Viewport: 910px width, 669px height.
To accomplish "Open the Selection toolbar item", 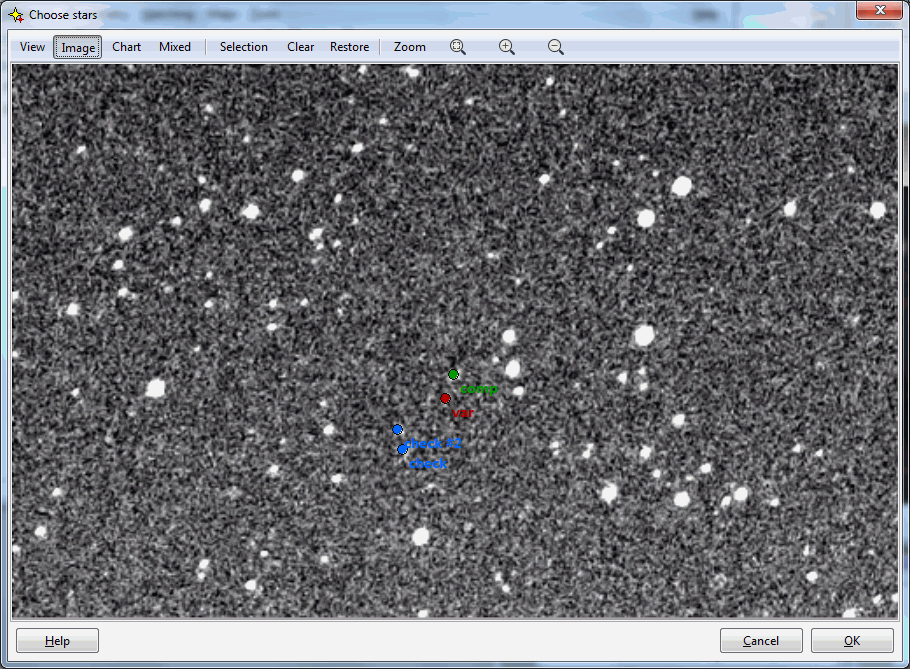I will coord(244,47).
